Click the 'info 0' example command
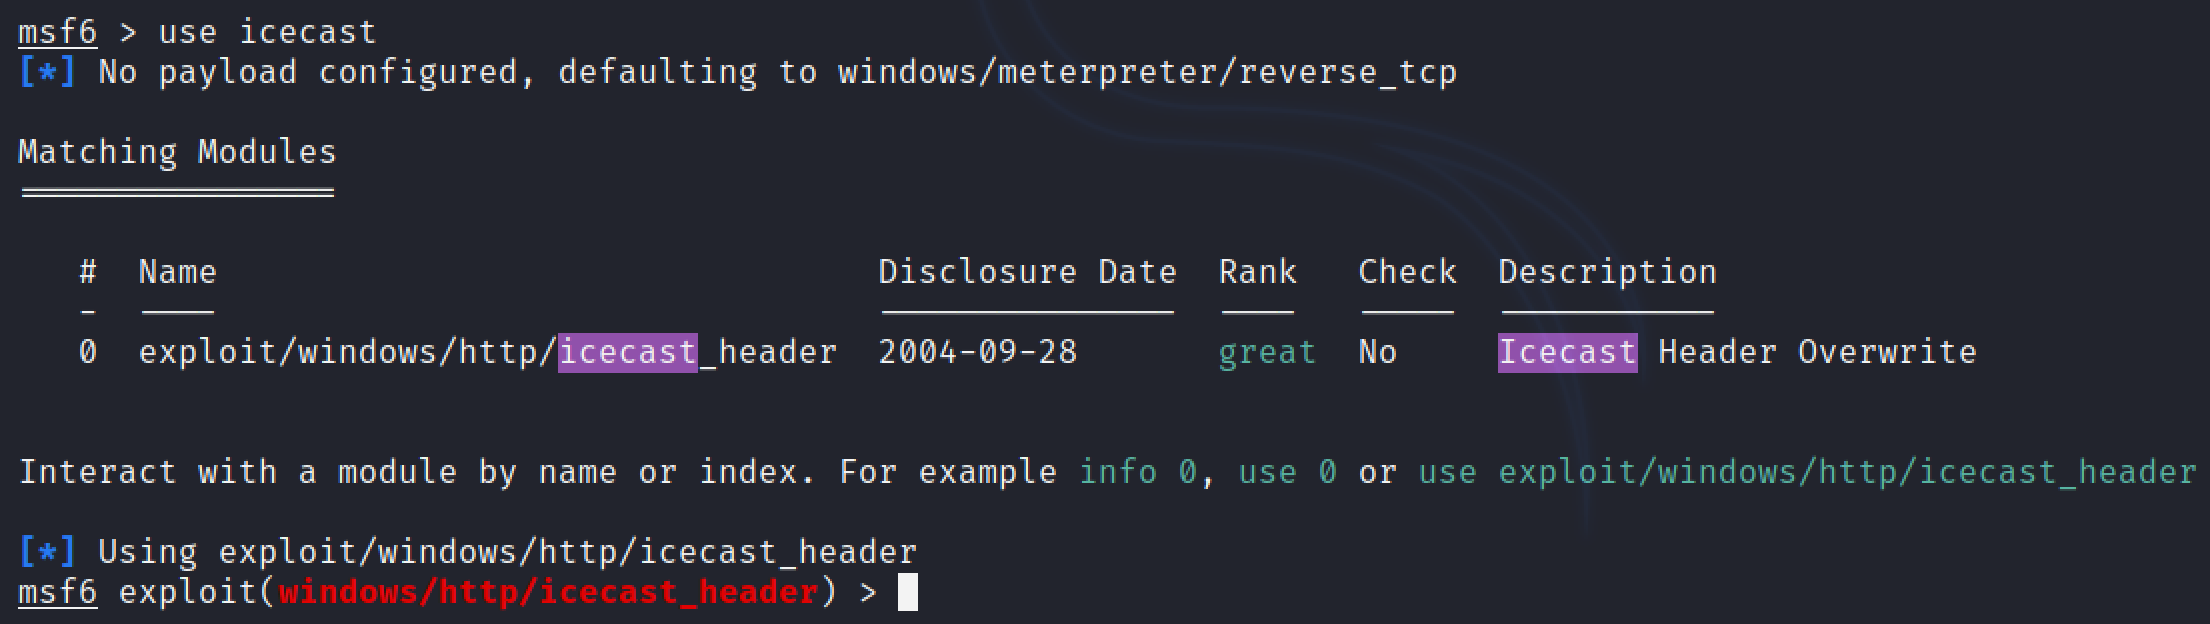This screenshot has height=624, width=2210. (1137, 472)
